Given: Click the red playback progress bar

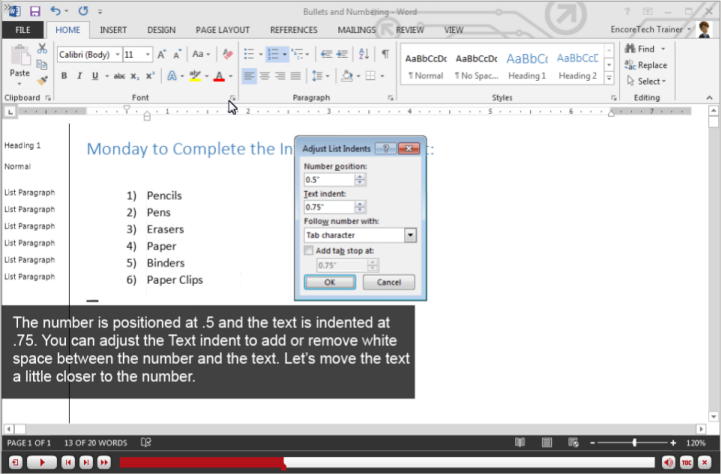Looking at the screenshot, I should (202, 463).
